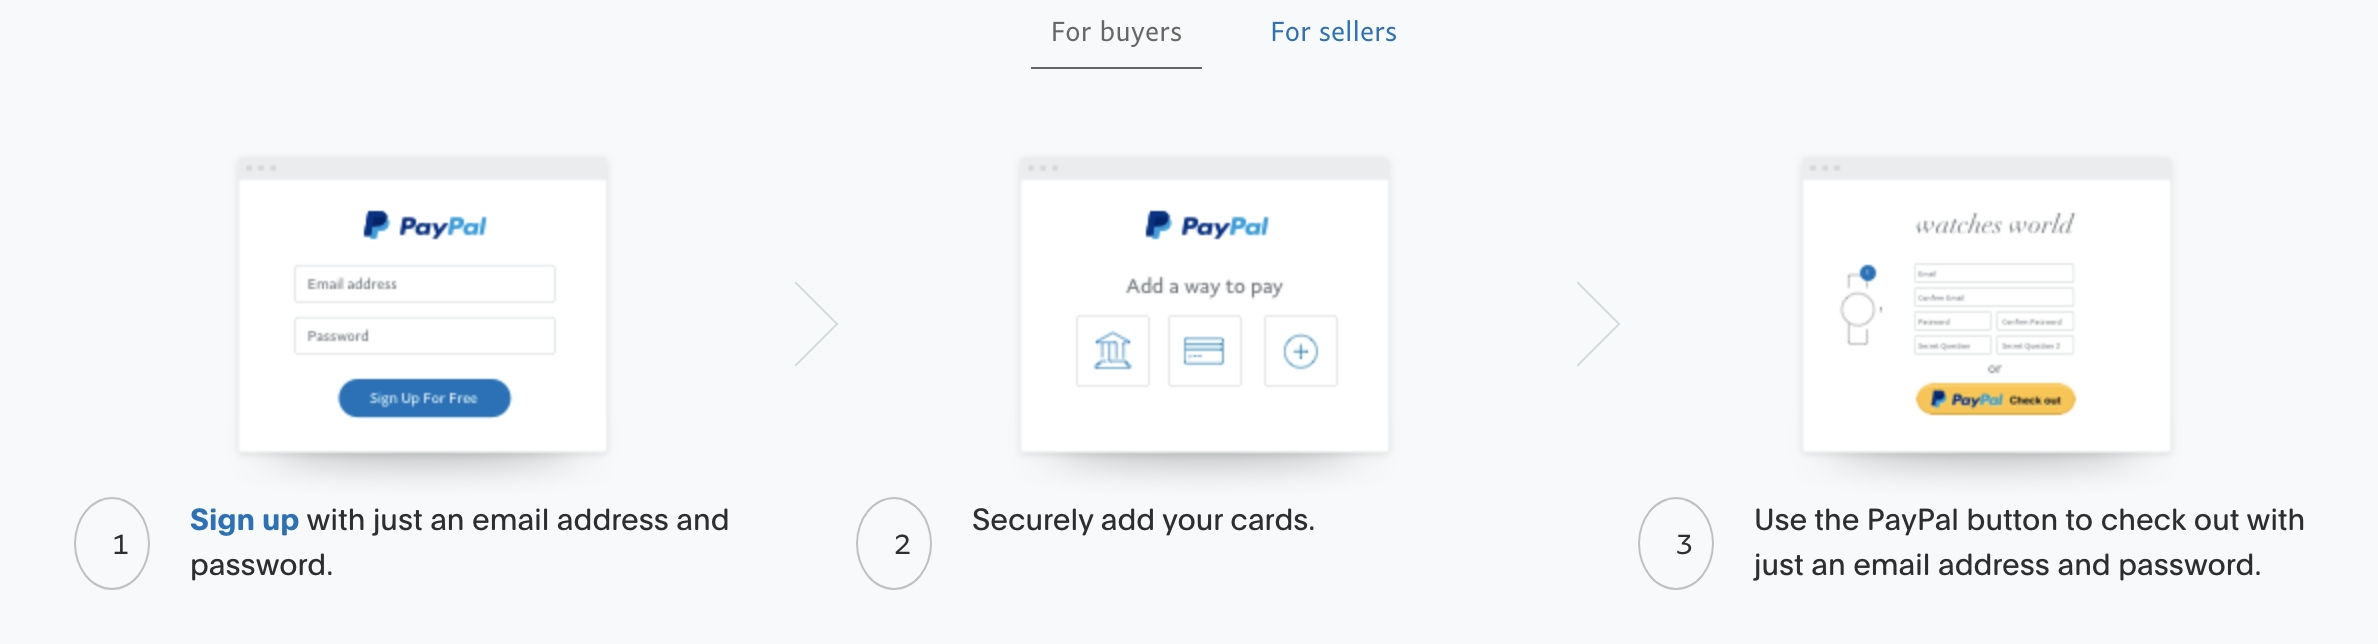Click the PayPal logo on the sign-up screen
The height and width of the screenshot is (644, 2378).
424,225
